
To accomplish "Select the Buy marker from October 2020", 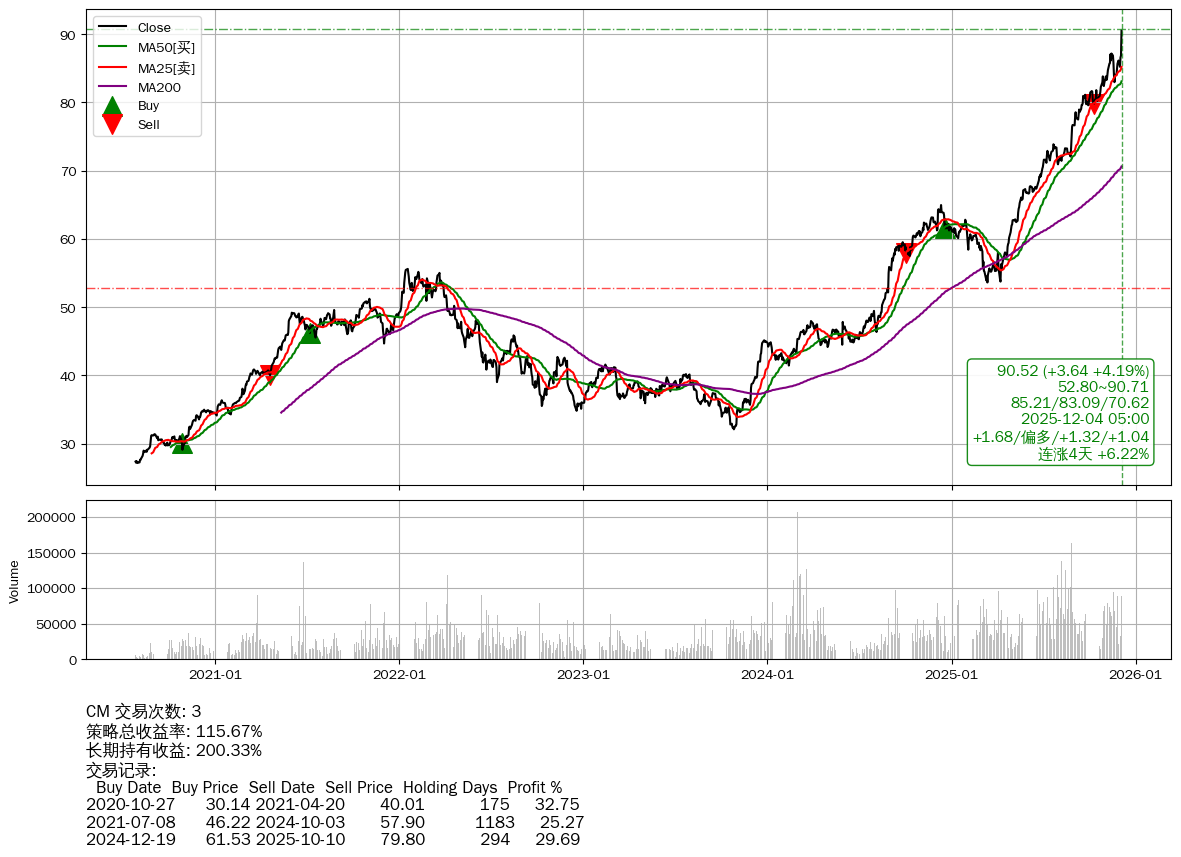I will click(182, 444).
